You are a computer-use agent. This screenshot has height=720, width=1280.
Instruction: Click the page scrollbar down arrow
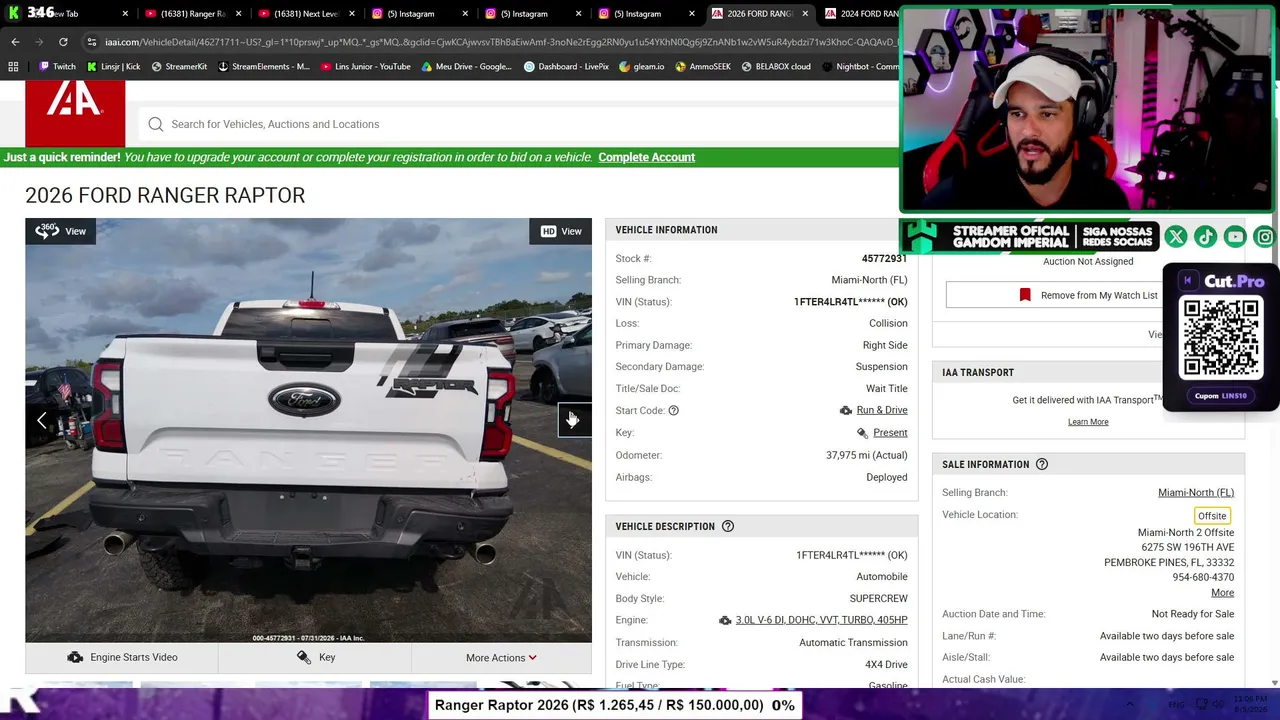1273,683
